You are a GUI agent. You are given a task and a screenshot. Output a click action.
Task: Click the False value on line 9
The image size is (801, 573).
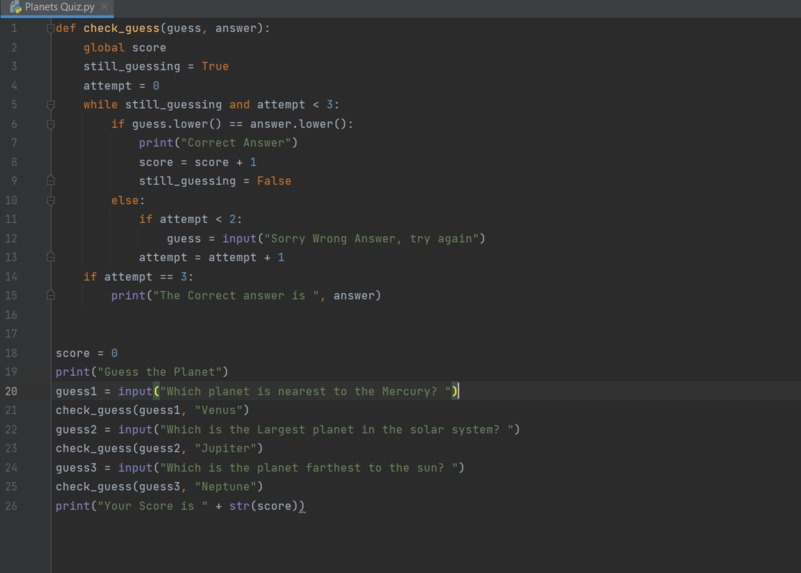click(274, 181)
